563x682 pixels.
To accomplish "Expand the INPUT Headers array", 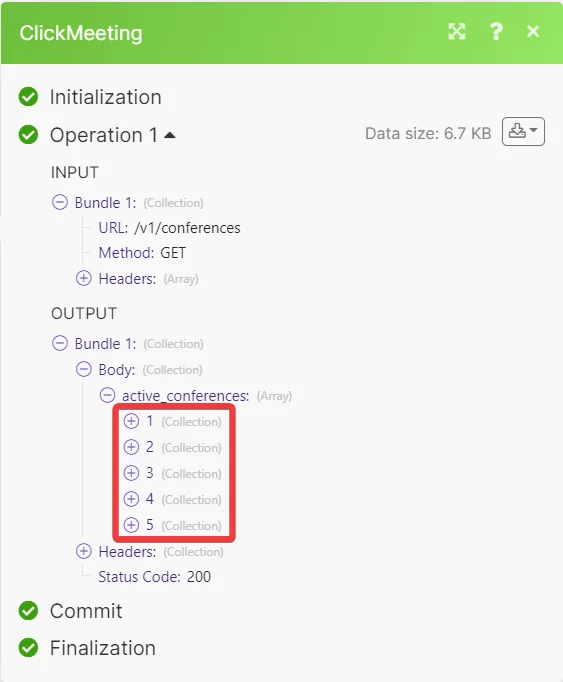I will coord(84,278).
